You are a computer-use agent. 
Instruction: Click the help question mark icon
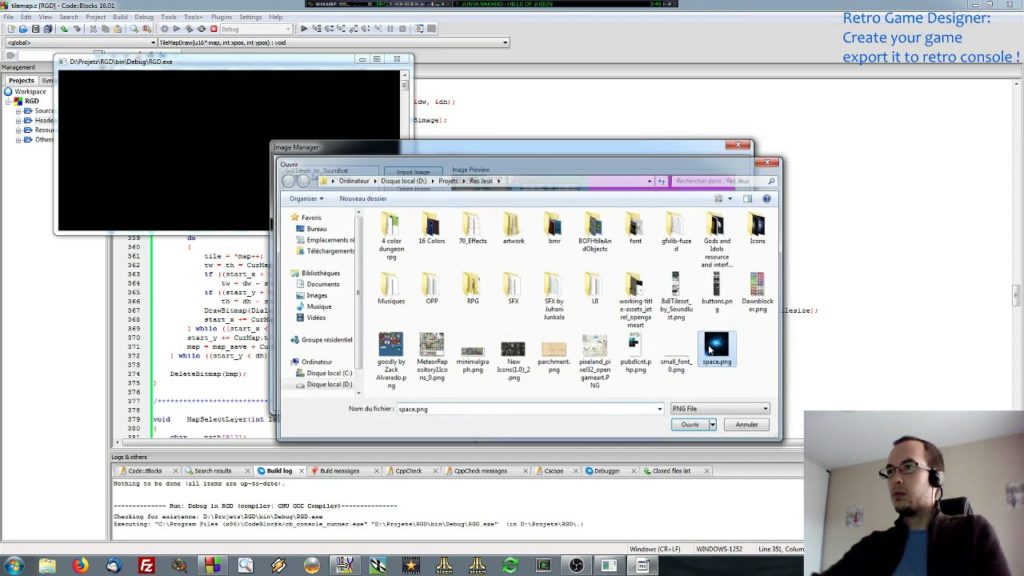click(766, 199)
